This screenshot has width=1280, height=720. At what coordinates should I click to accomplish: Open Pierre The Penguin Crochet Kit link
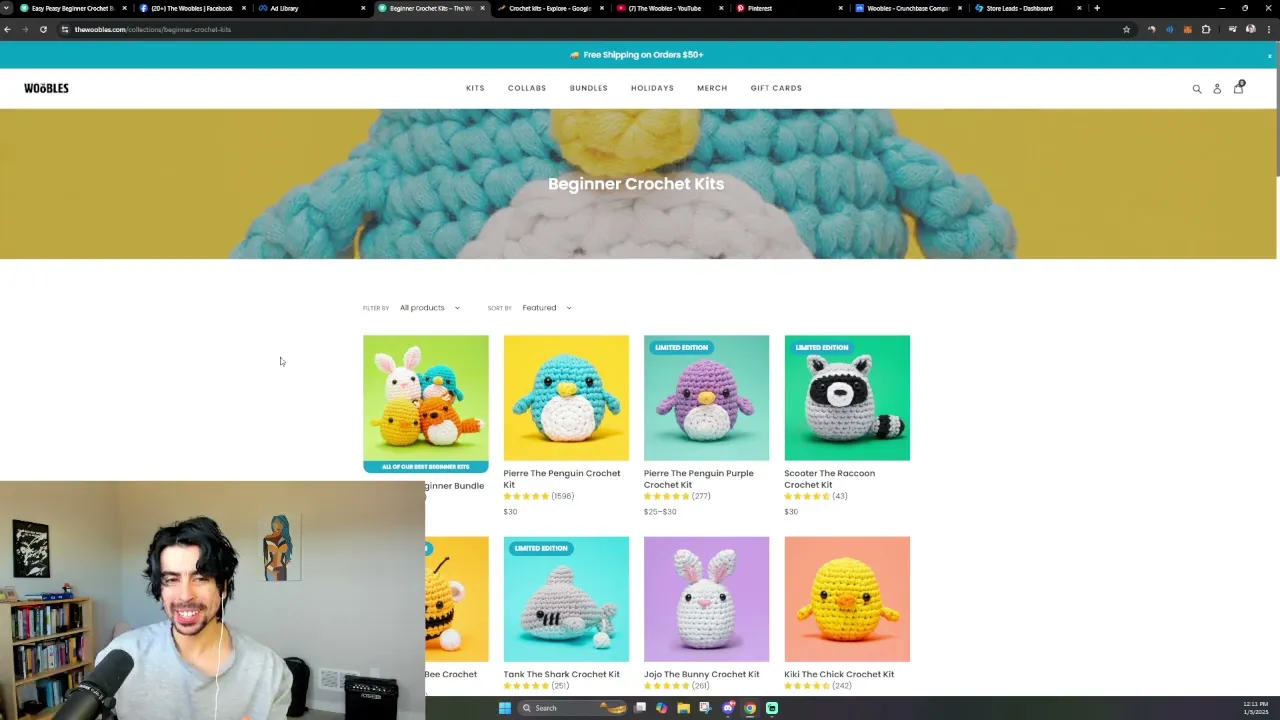point(562,479)
